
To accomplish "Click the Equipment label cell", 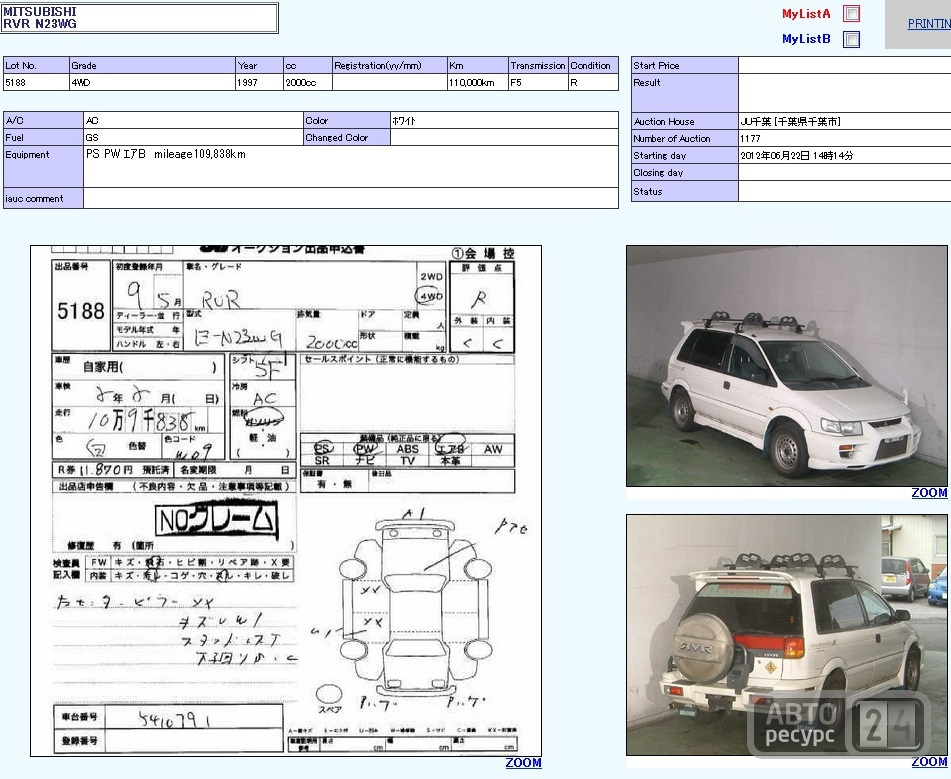I will 43,166.
